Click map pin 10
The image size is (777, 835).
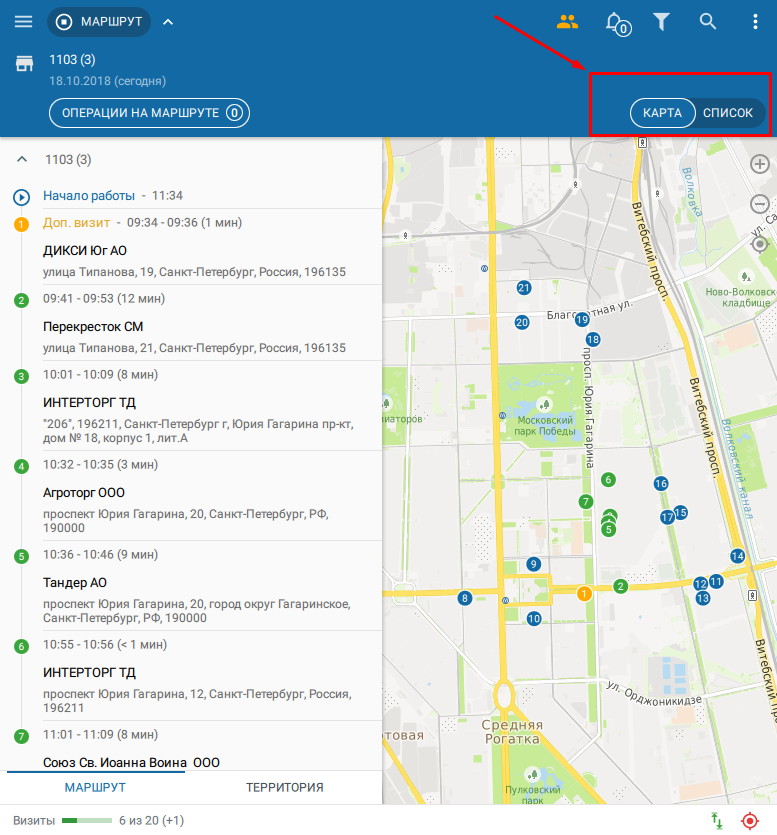coord(534,618)
